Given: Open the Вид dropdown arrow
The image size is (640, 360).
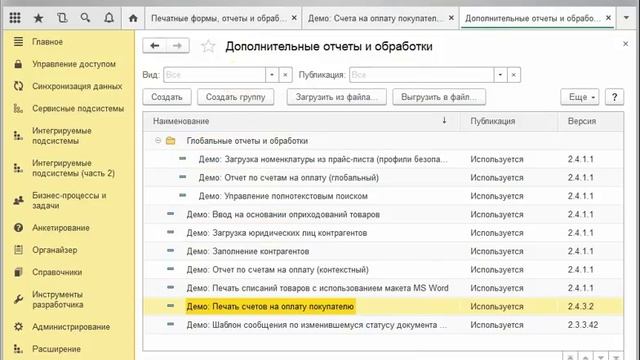Looking at the screenshot, I should (272, 75).
